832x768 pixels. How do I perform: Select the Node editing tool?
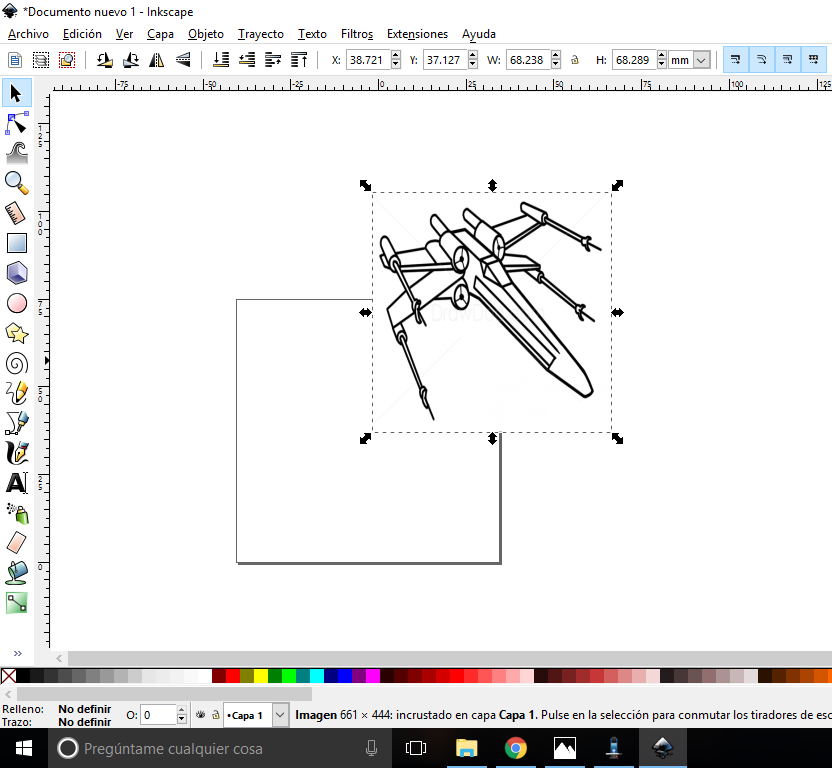(16, 123)
